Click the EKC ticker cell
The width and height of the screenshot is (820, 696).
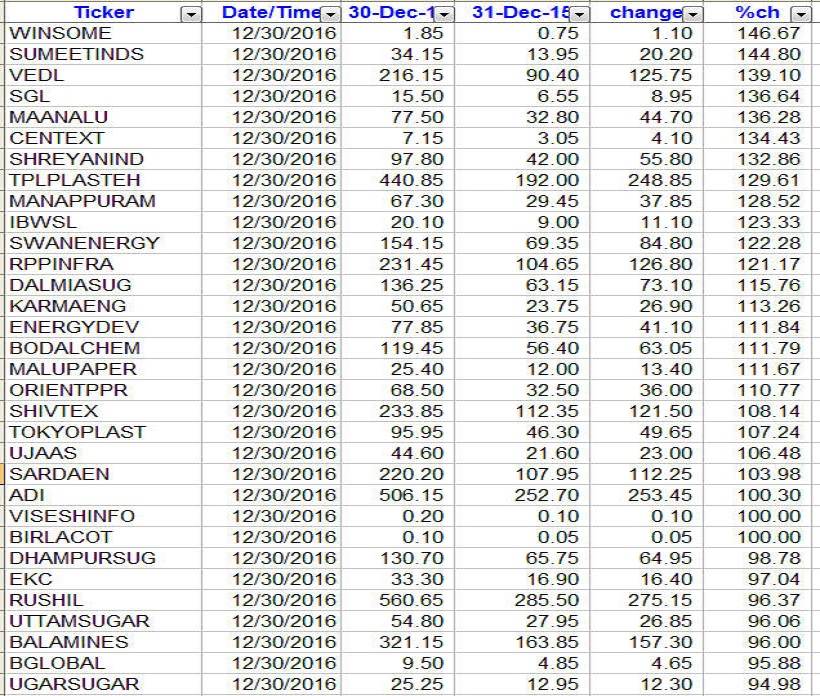pos(103,579)
